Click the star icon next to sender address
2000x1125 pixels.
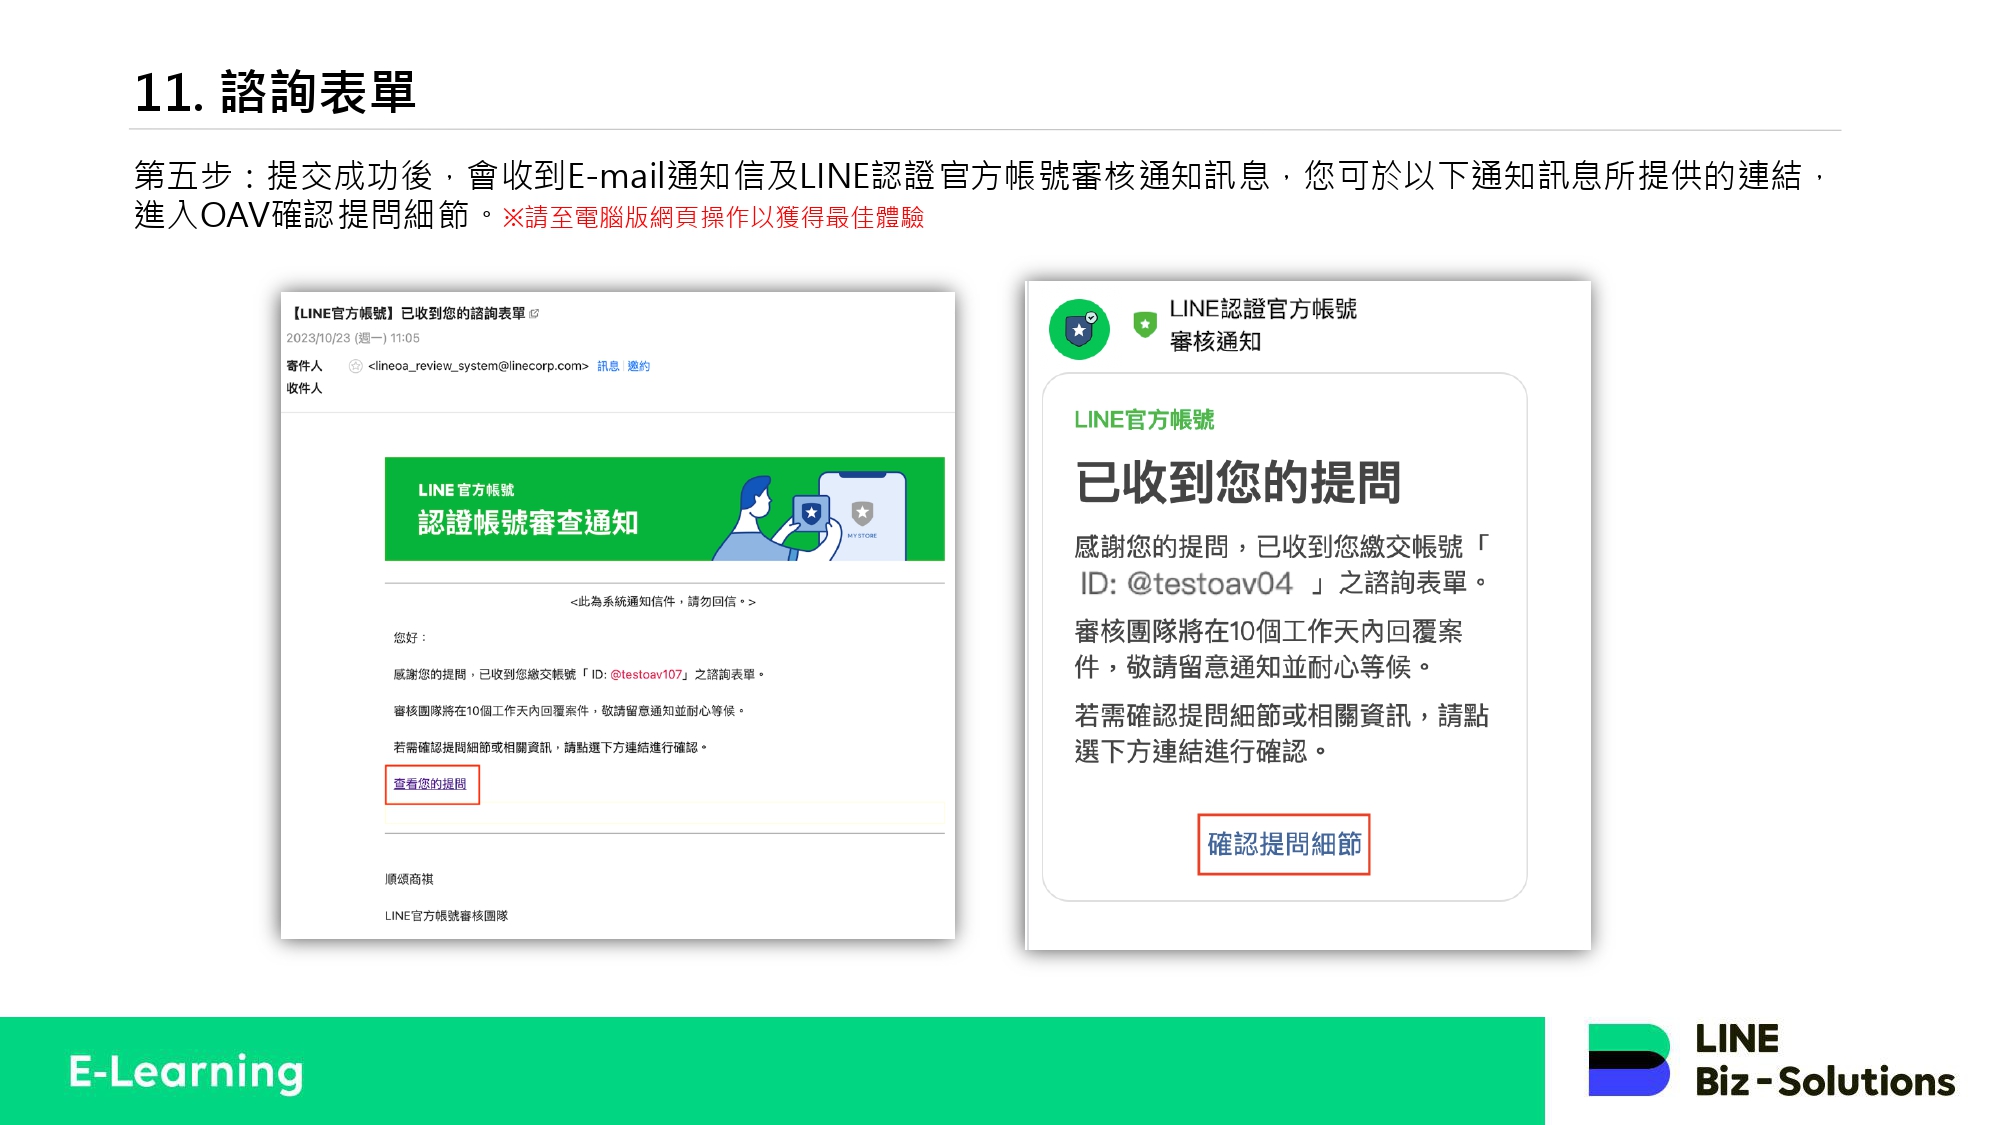click(x=355, y=366)
